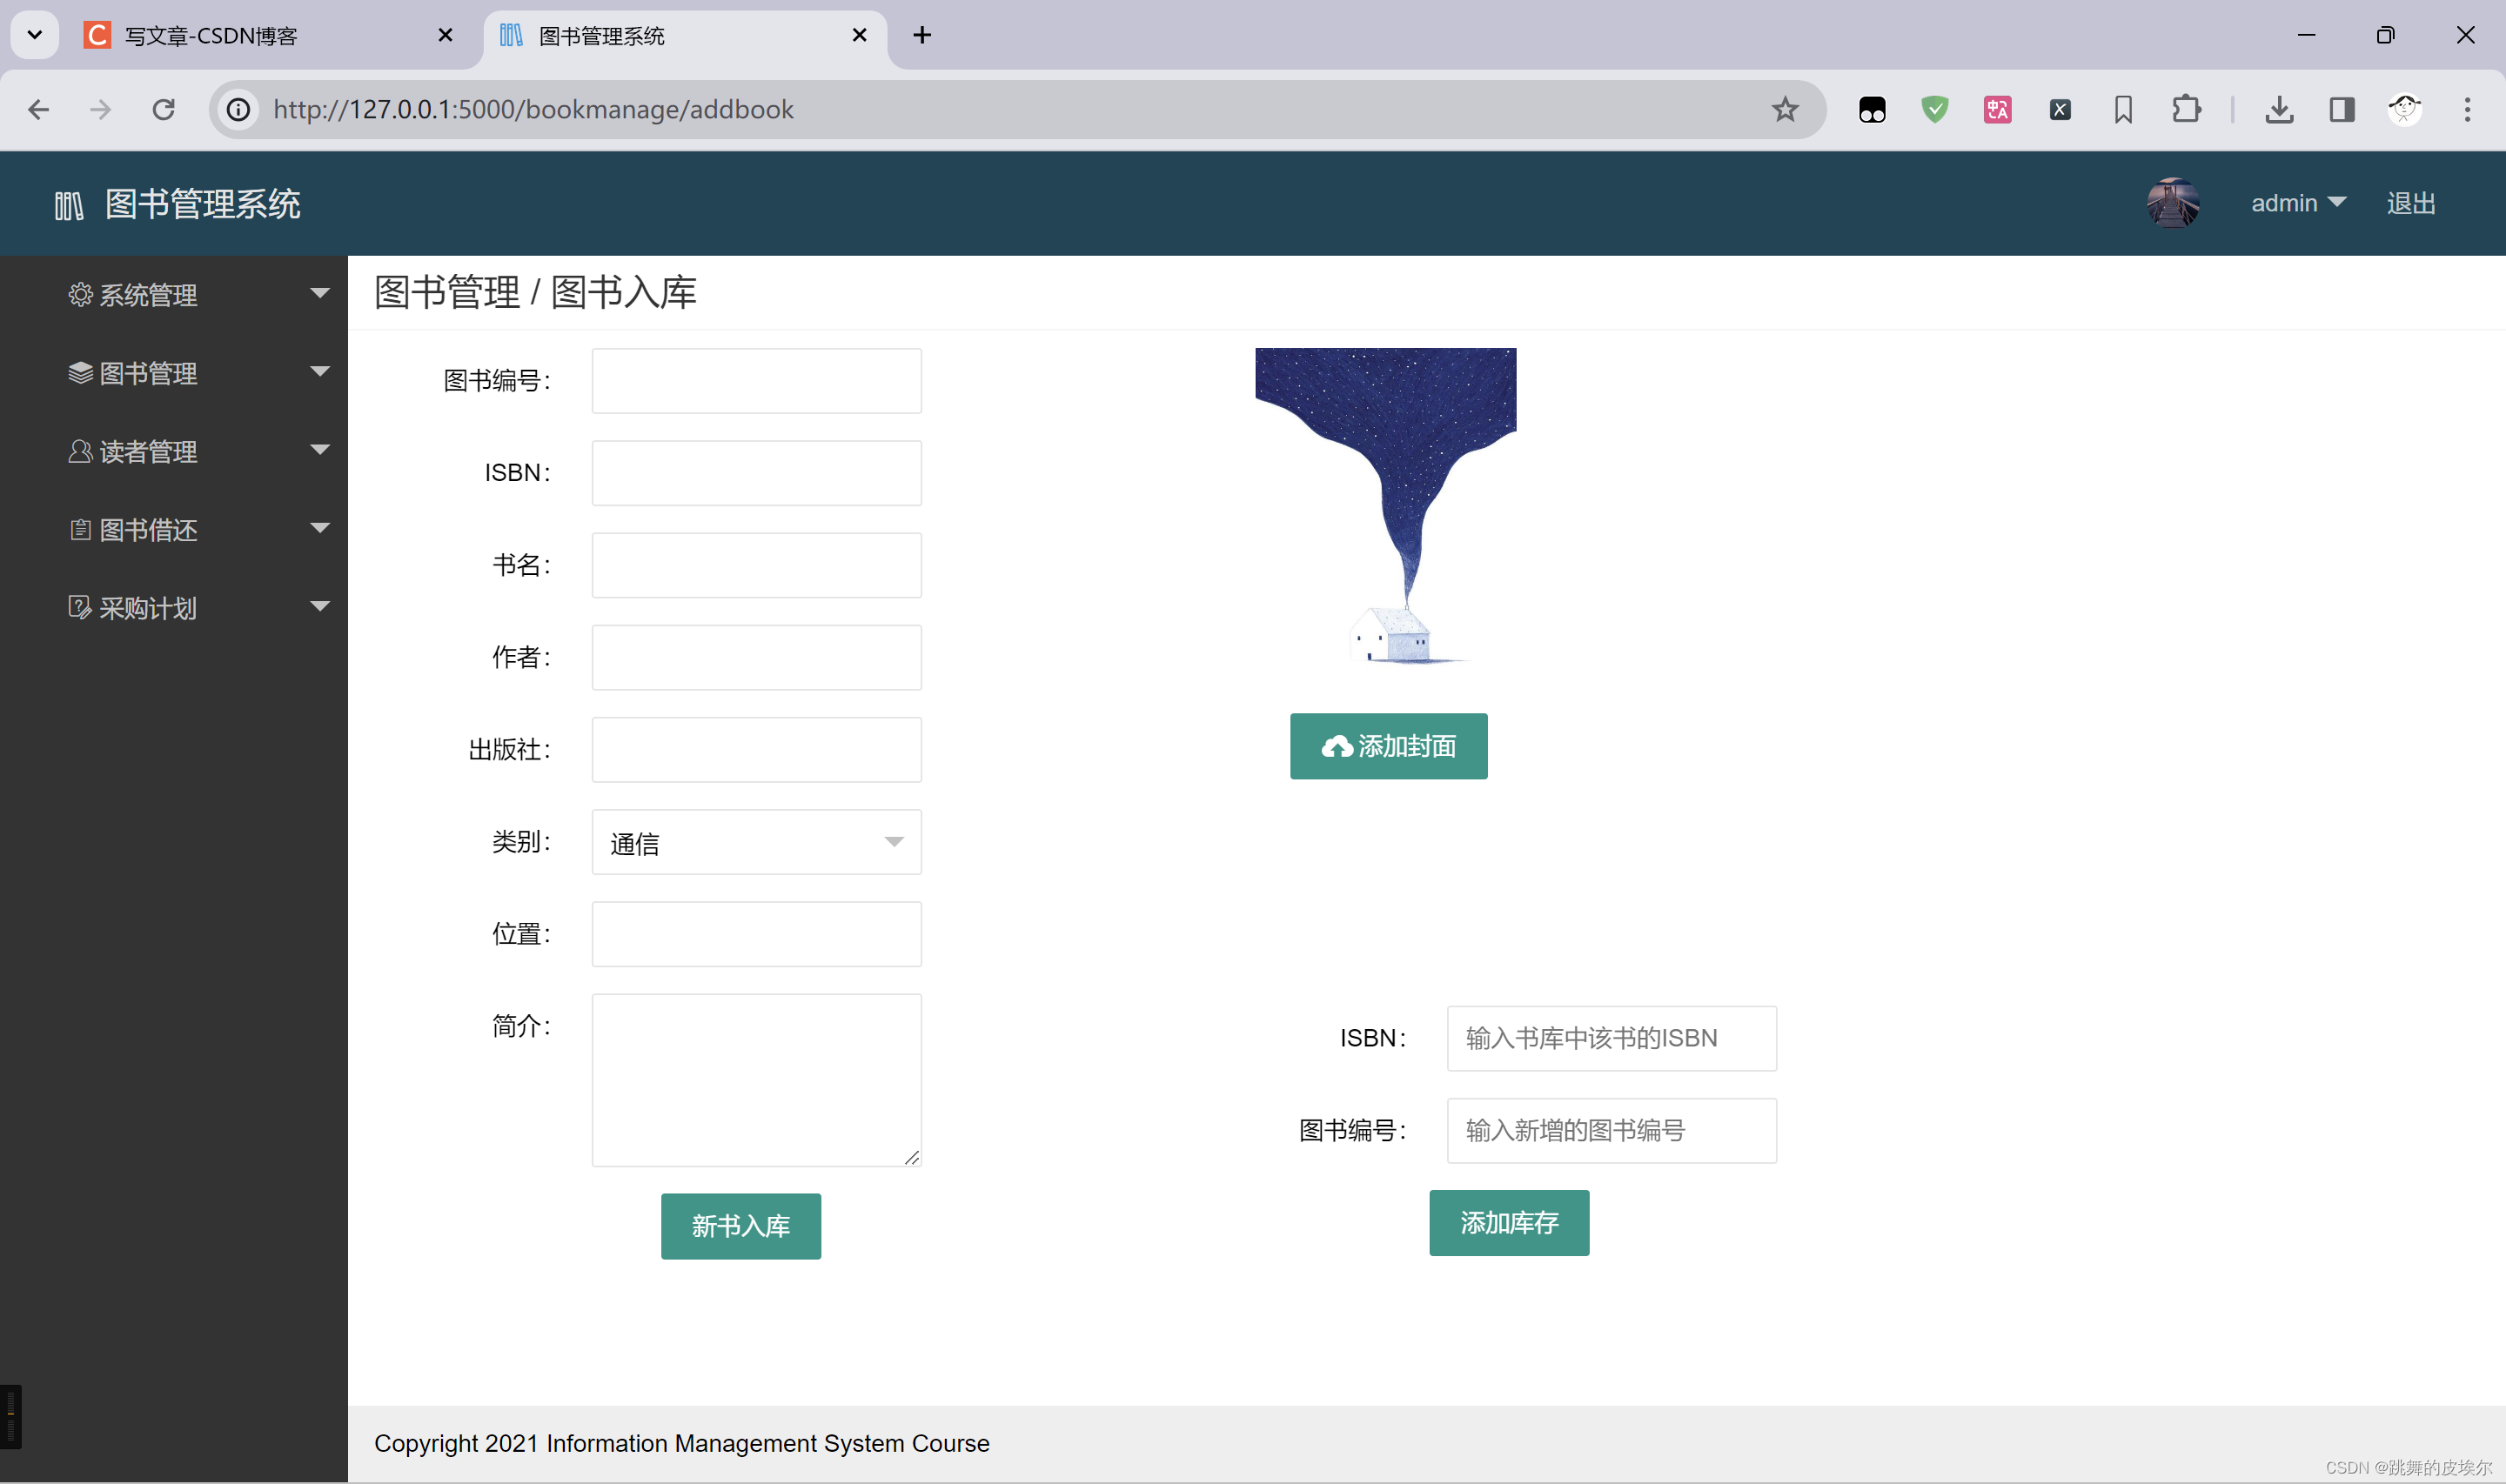The image size is (2506, 1484).
Task: Open browser extensions puzzle icon
Action: pyautogui.click(x=2186, y=109)
